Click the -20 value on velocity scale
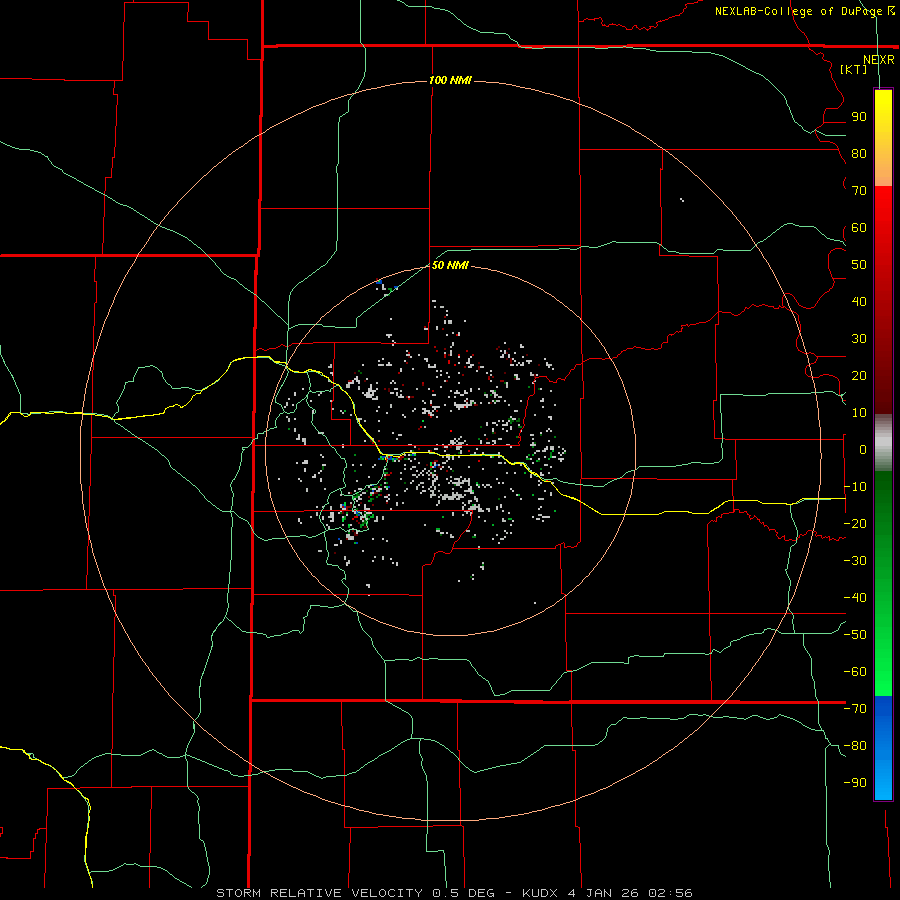The width and height of the screenshot is (900, 900). click(855, 523)
